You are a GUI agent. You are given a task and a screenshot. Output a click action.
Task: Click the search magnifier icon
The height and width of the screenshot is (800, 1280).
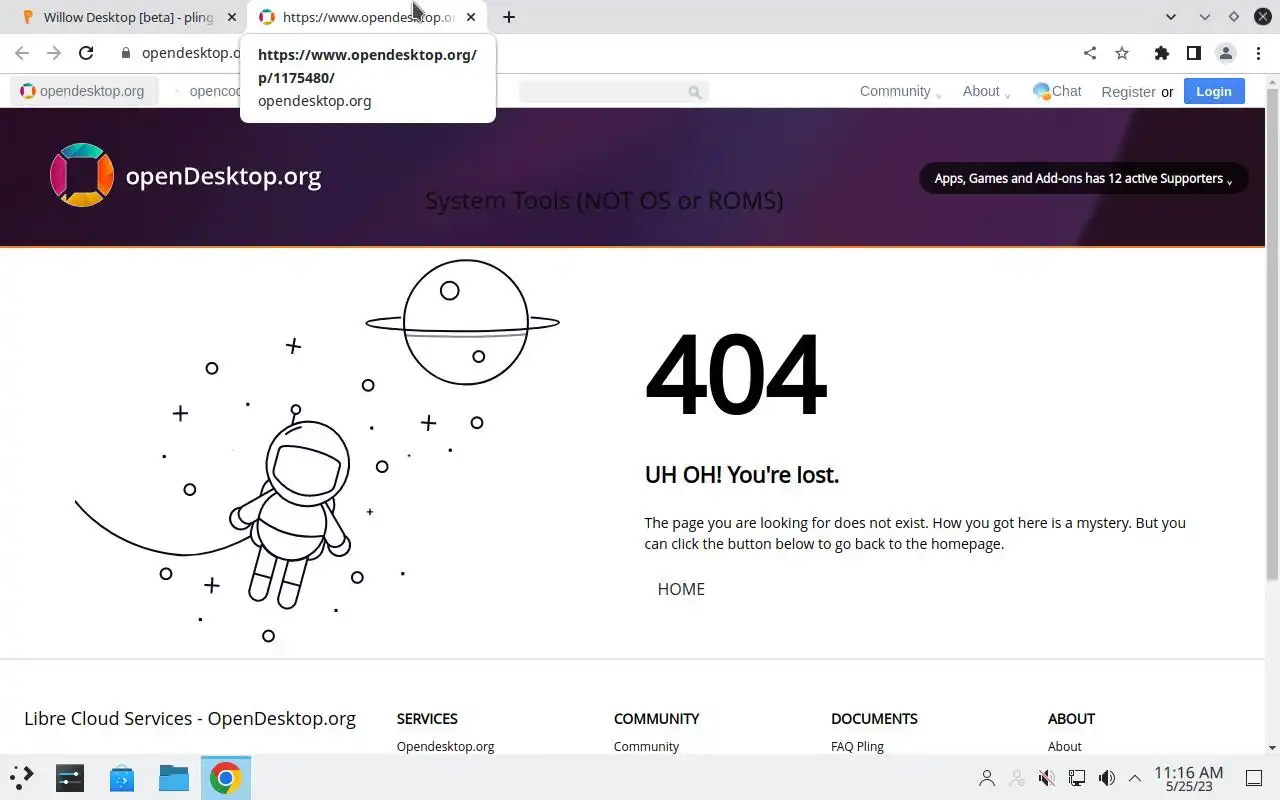695,92
